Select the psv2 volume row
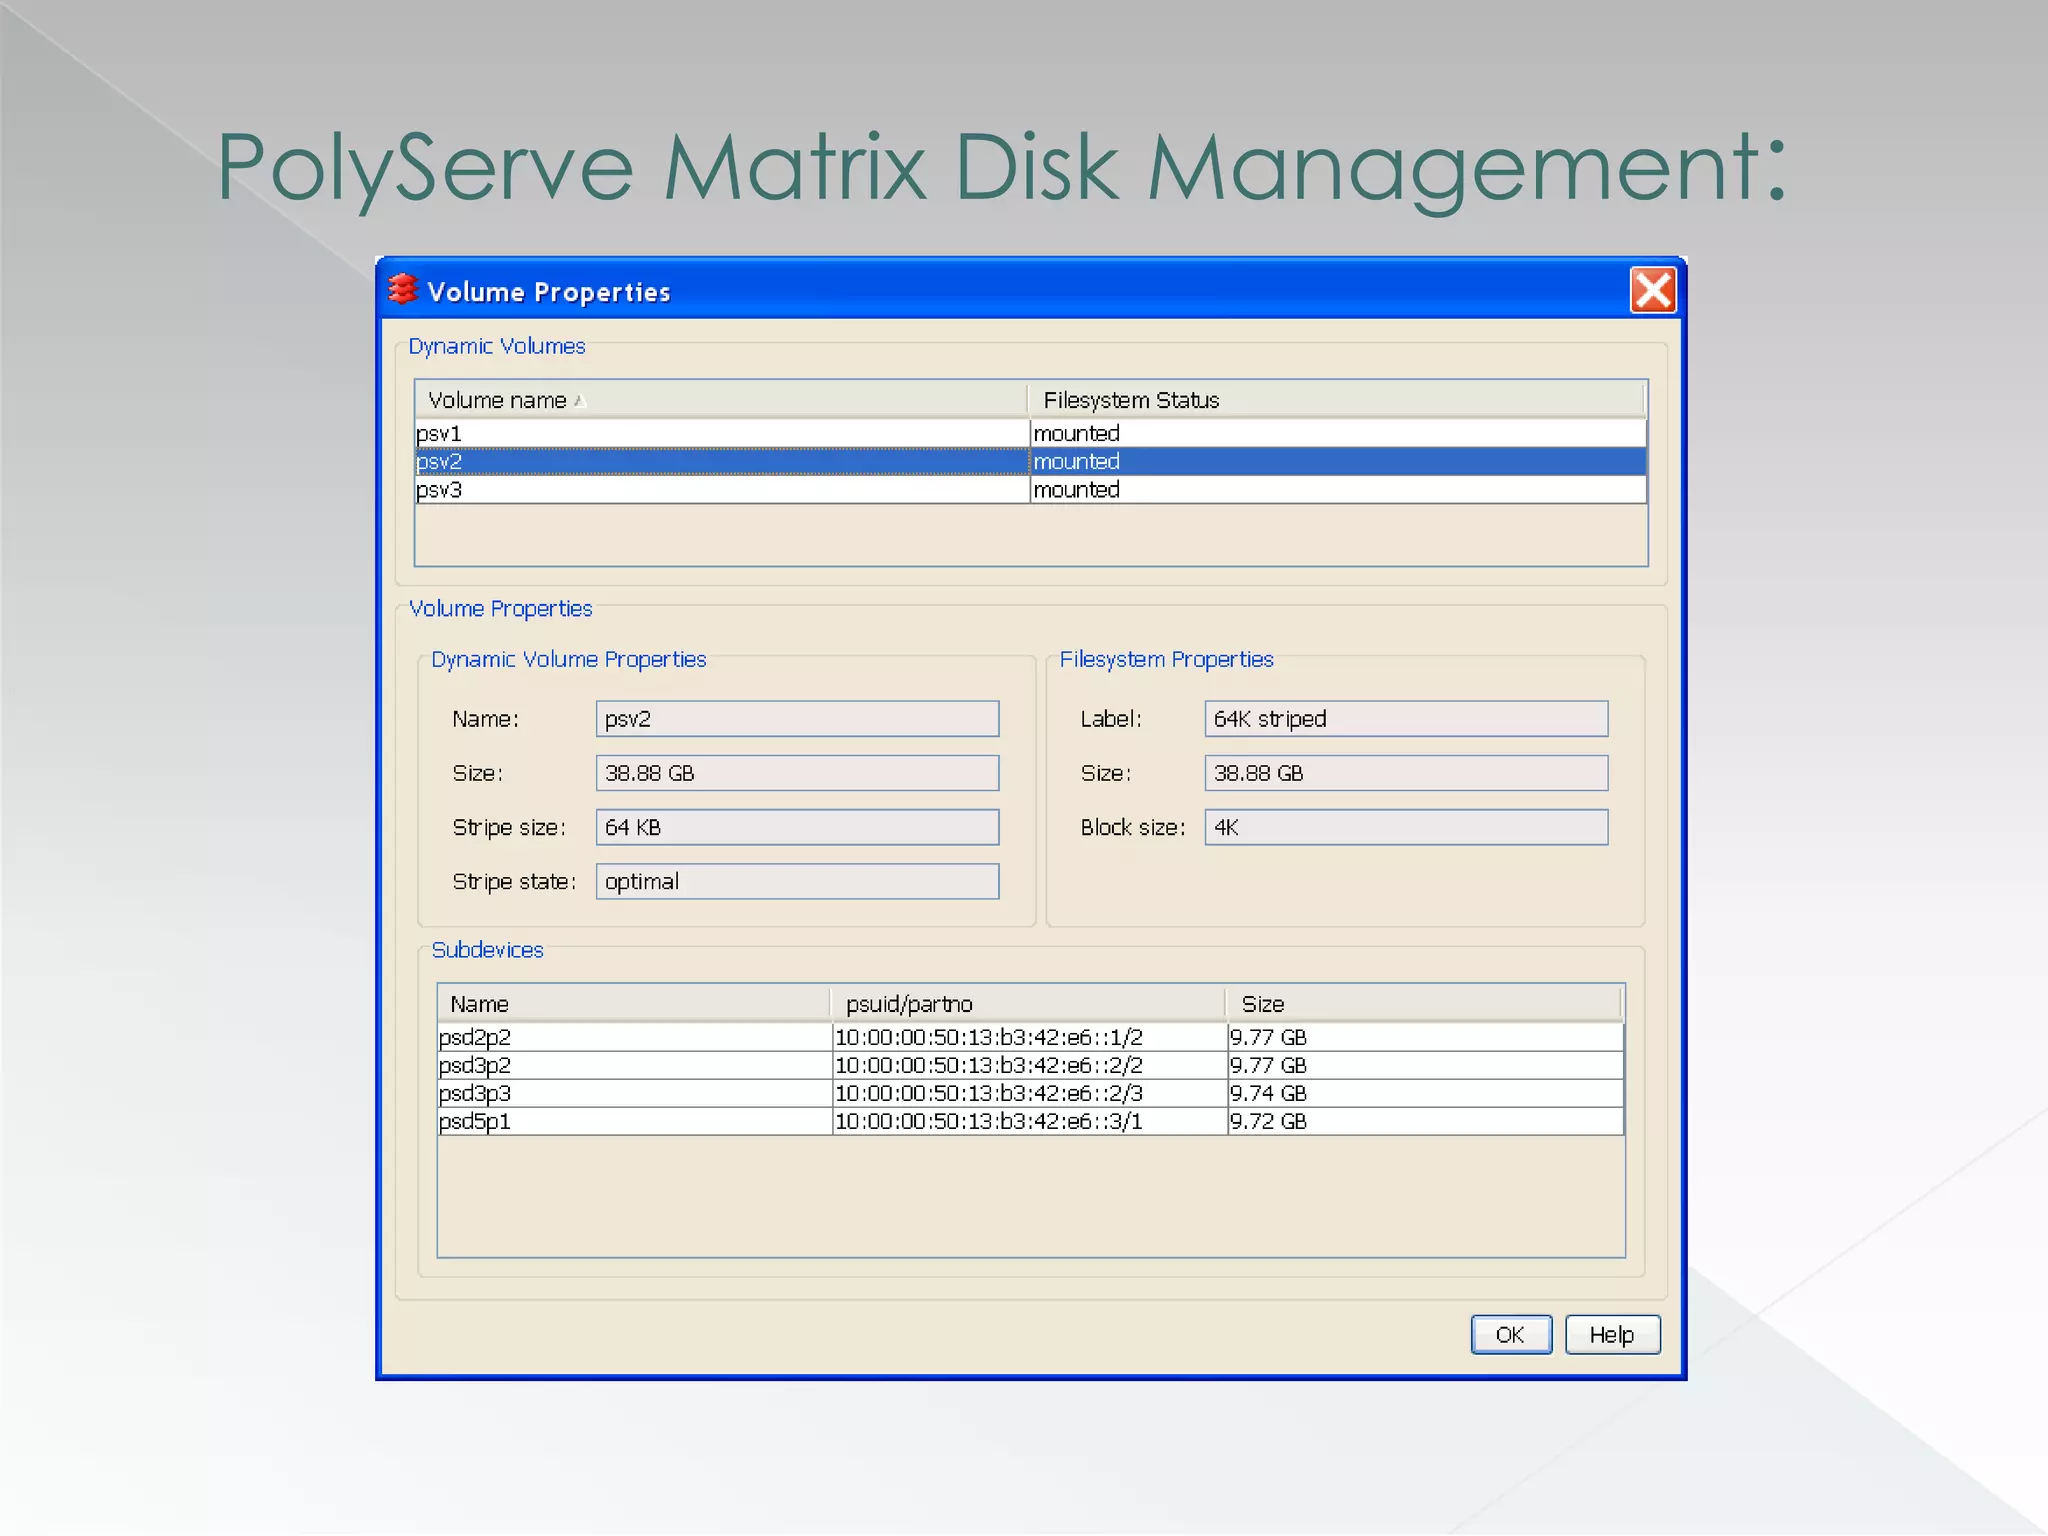 coord(1030,461)
